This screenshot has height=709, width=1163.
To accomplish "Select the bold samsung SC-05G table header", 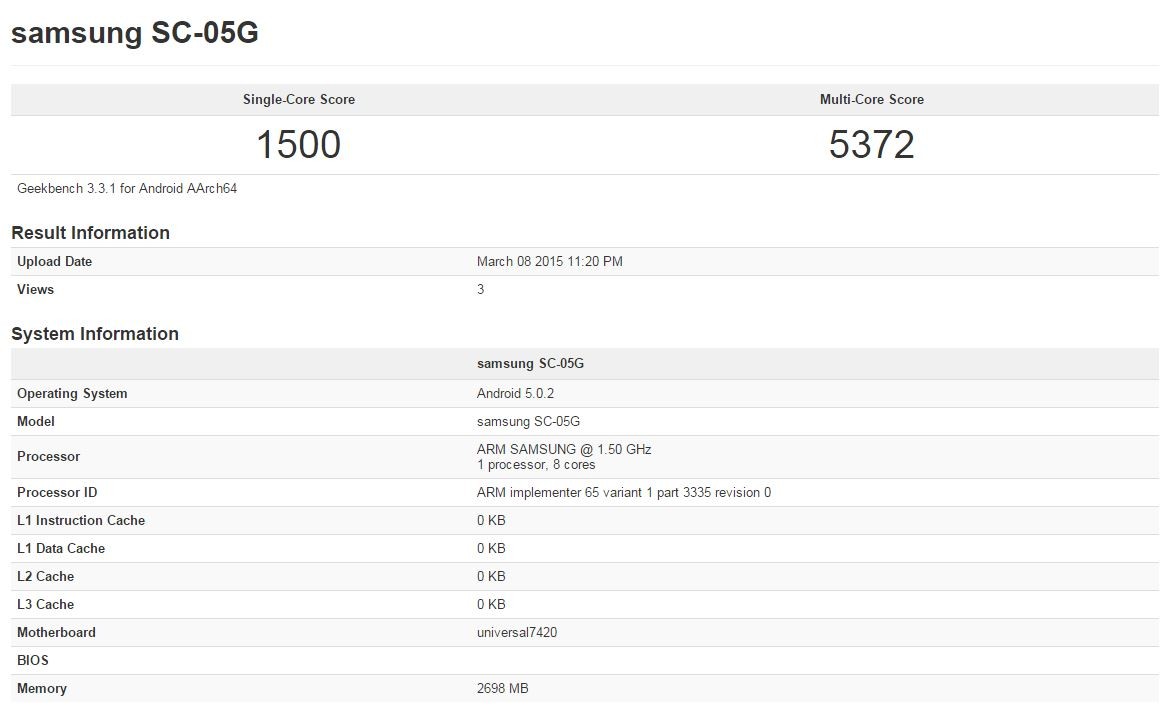I will tap(530, 363).
